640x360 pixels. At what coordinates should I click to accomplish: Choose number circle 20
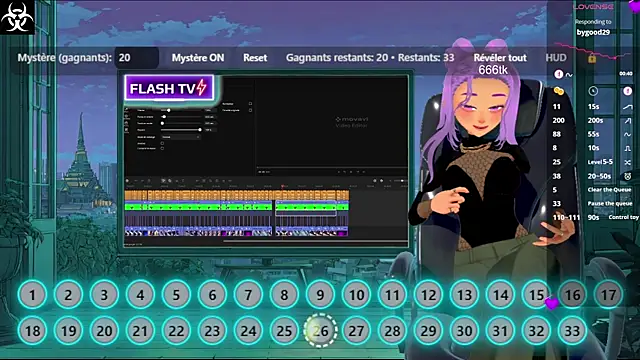(x=104, y=330)
